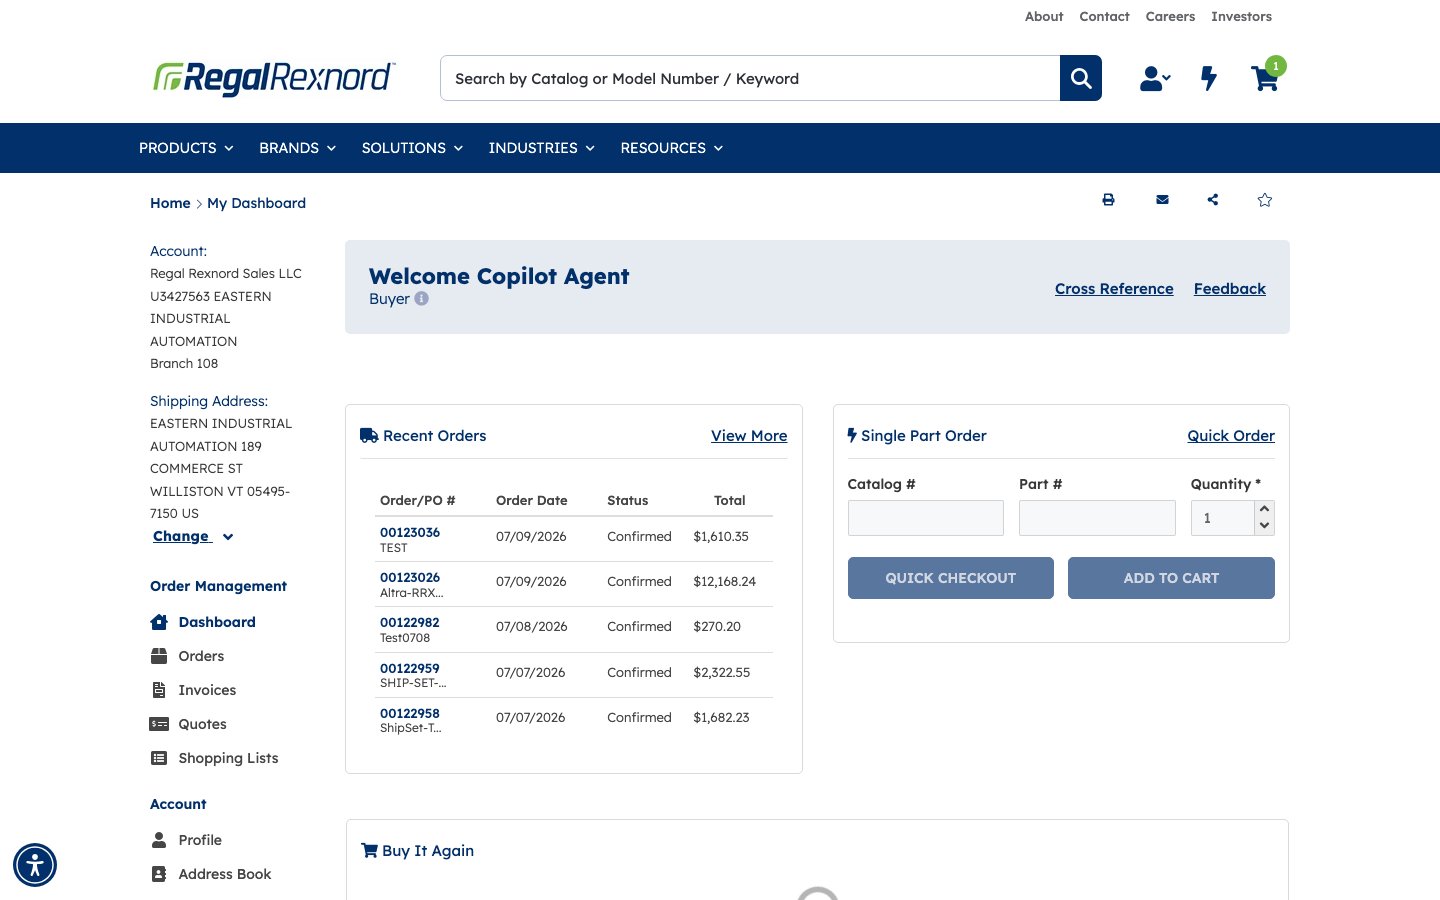Open order 00123036
The width and height of the screenshot is (1440, 900).
point(410,533)
